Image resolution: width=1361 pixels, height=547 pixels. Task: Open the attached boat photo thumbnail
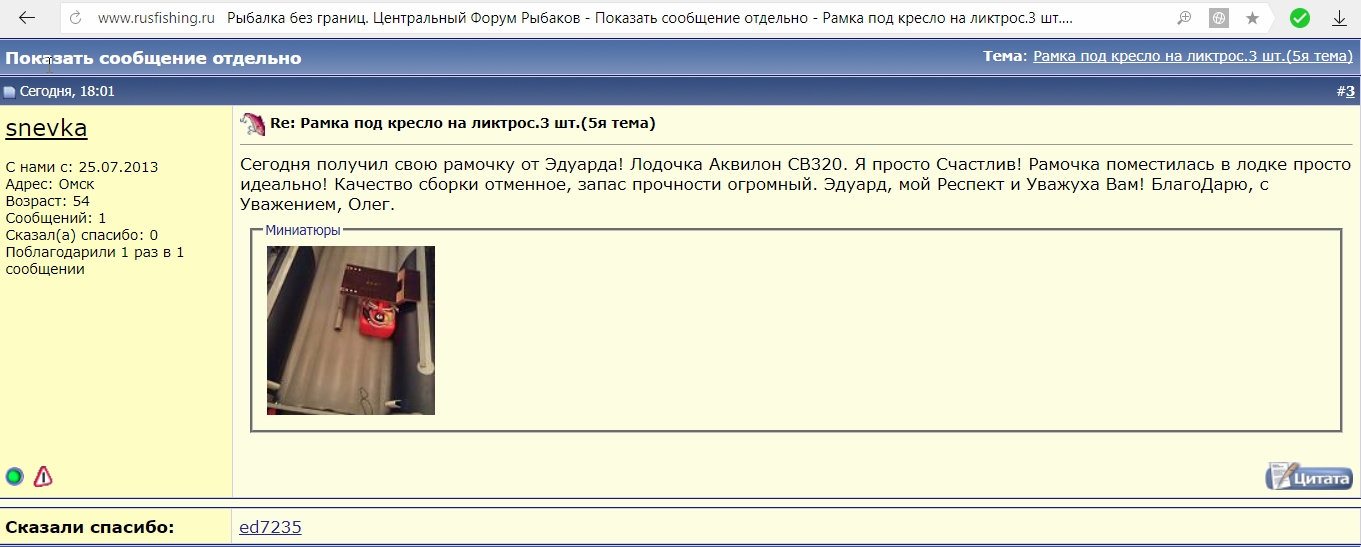(x=350, y=330)
